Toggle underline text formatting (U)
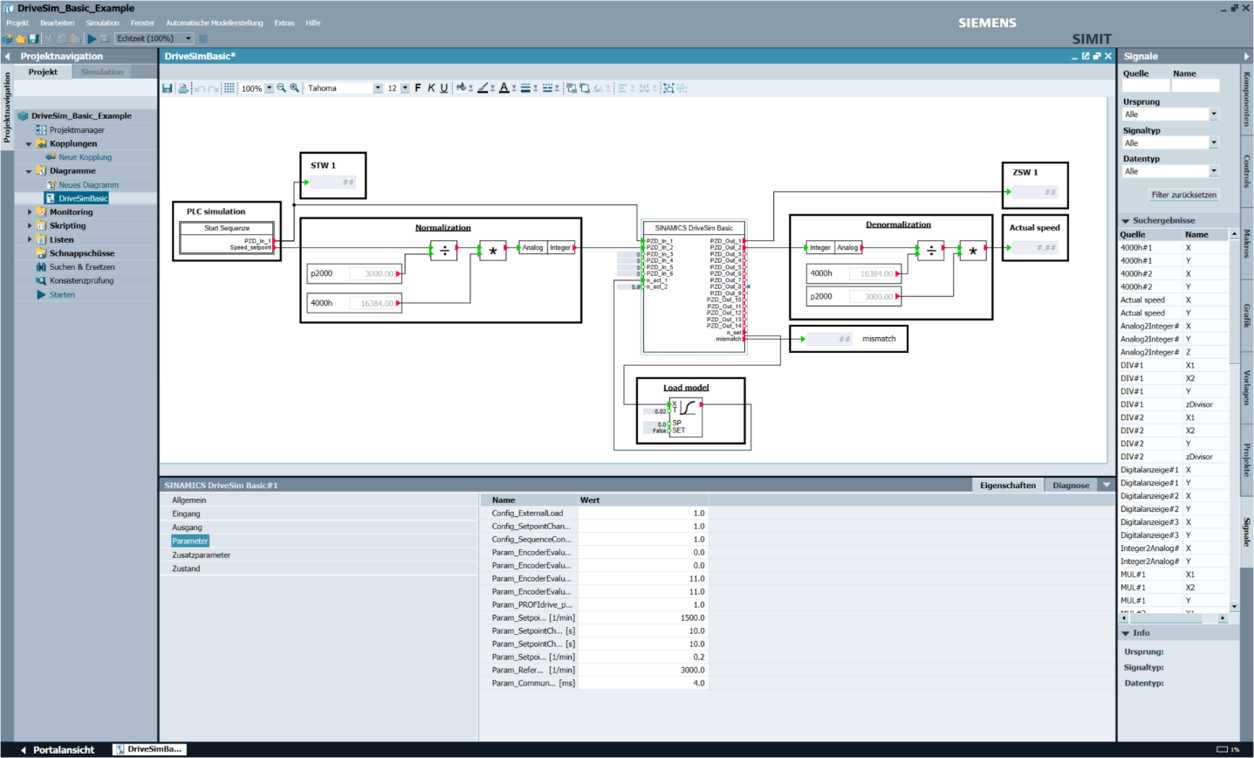Image resolution: width=1254 pixels, height=758 pixels. (444, 88)
